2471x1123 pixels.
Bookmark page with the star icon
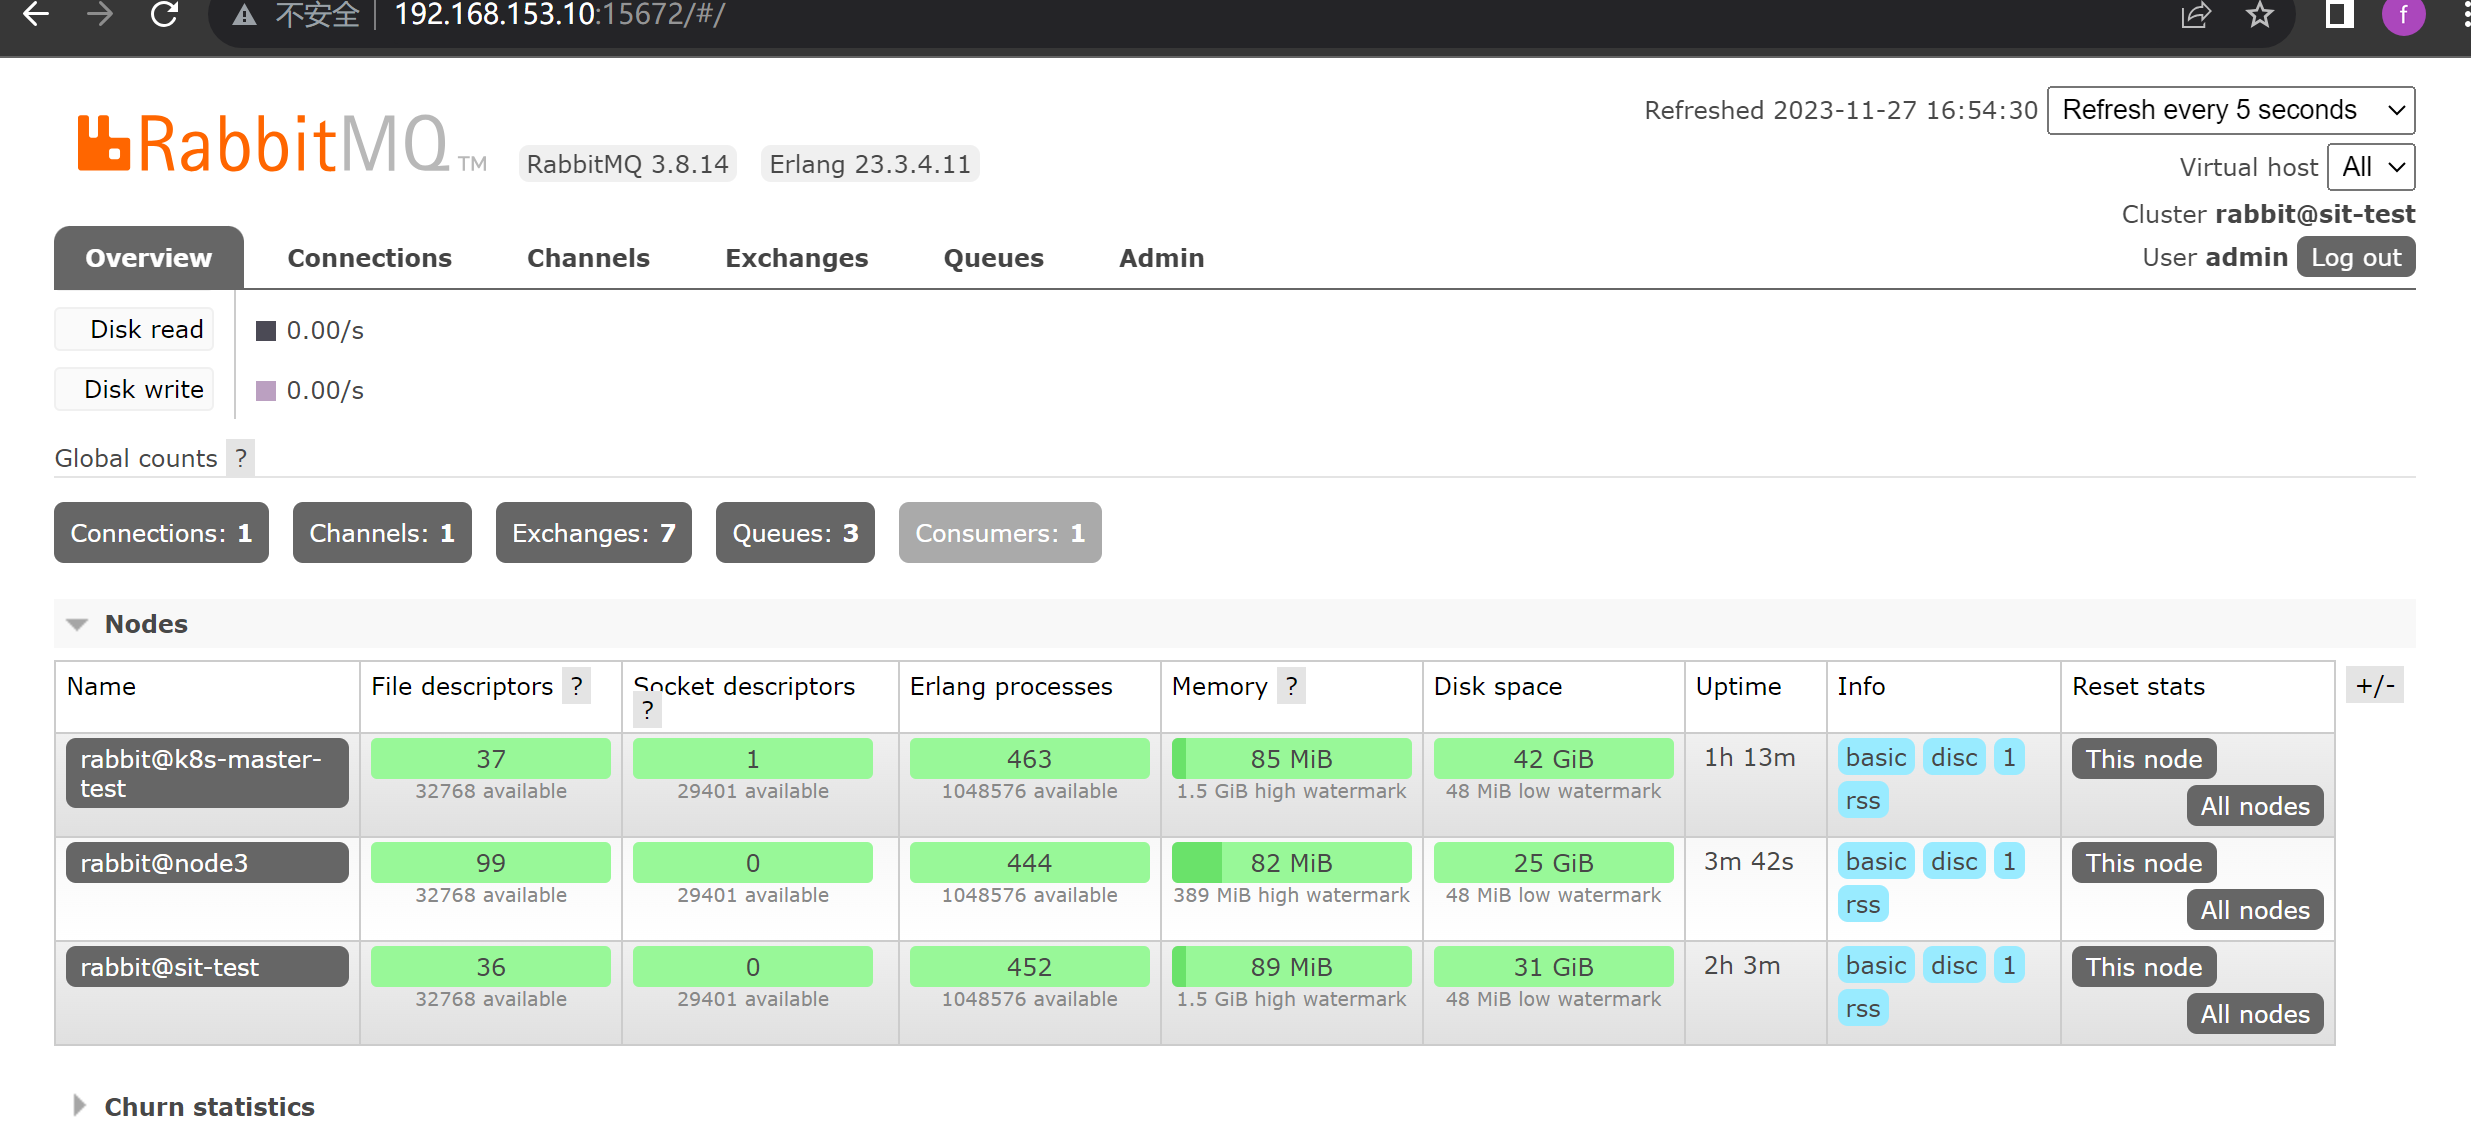point(2260,15)
